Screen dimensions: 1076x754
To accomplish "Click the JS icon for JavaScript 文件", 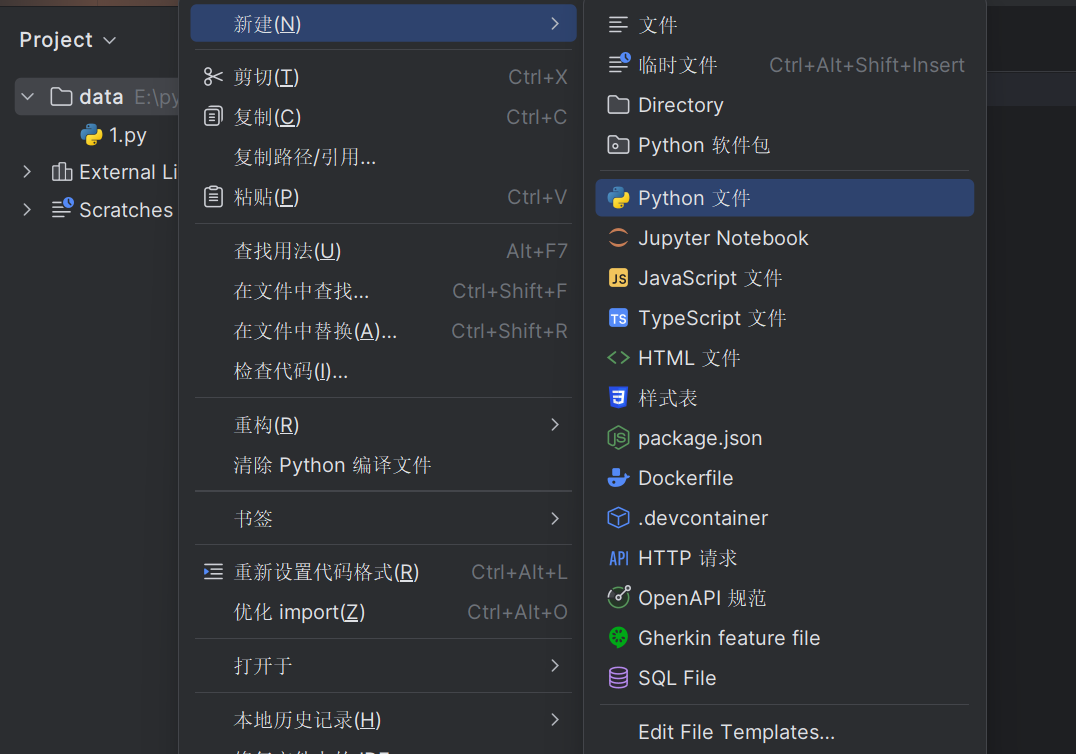I will pos(618,278).
